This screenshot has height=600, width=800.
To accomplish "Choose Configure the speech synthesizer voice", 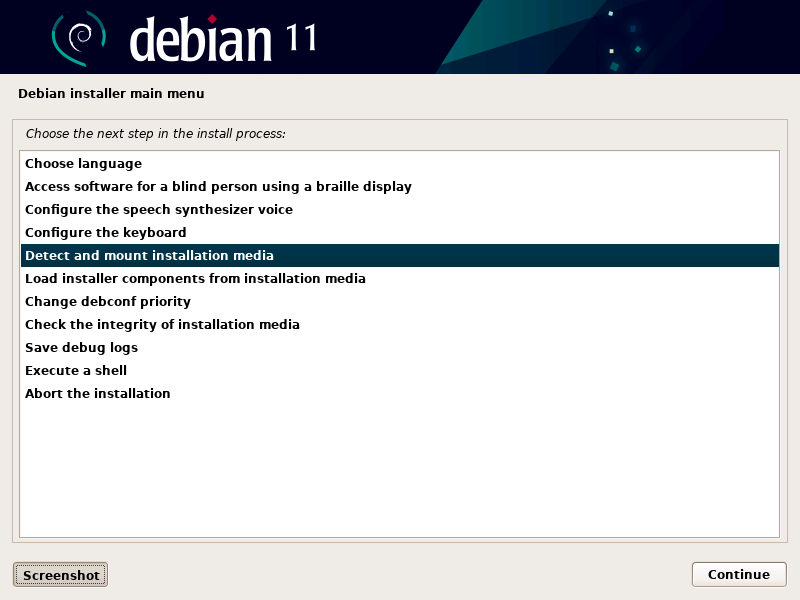I will (400, 209).
